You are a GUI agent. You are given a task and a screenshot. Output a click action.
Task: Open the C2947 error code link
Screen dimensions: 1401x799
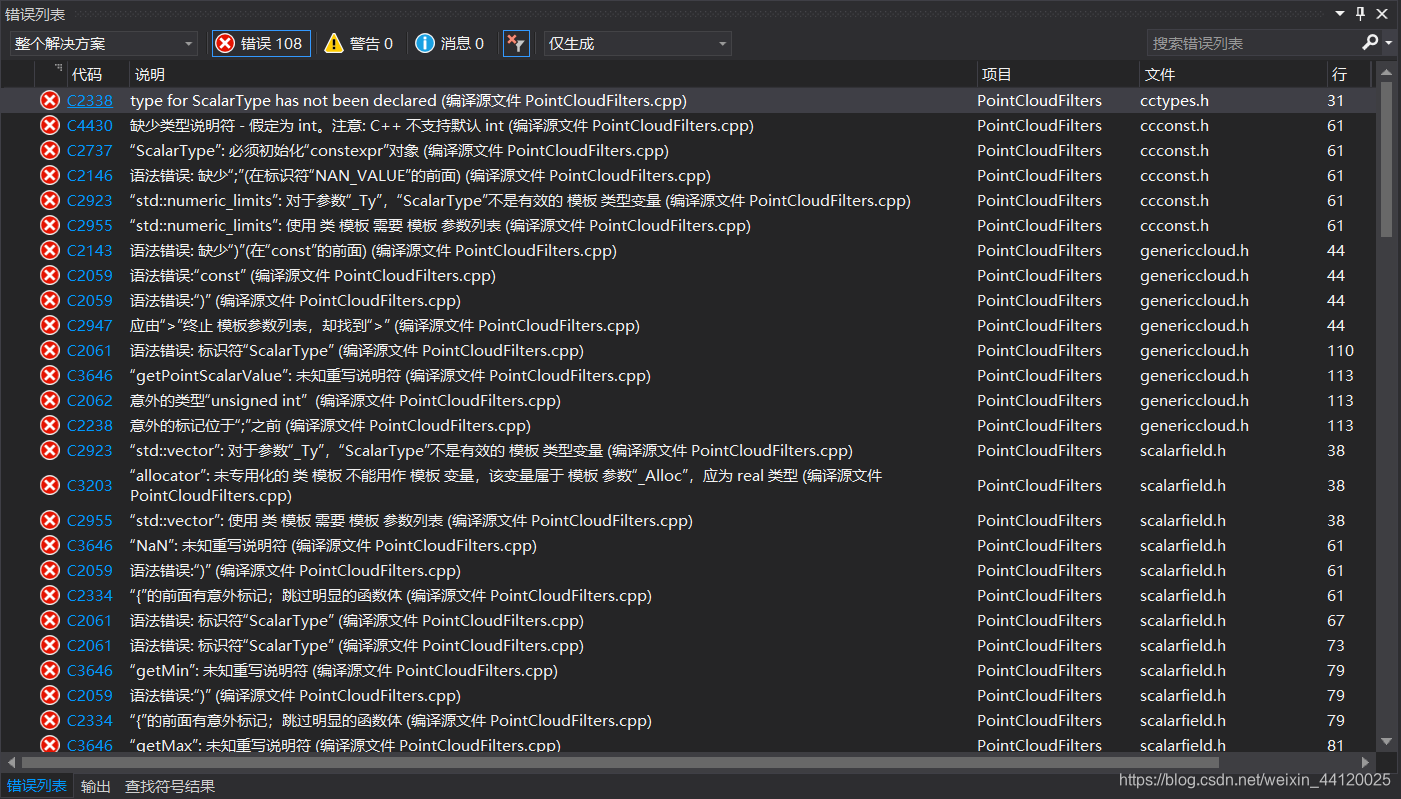pos(90,325)
